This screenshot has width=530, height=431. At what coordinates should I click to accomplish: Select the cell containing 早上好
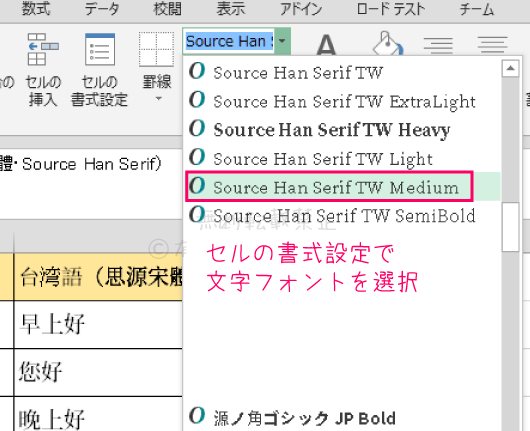98,325
